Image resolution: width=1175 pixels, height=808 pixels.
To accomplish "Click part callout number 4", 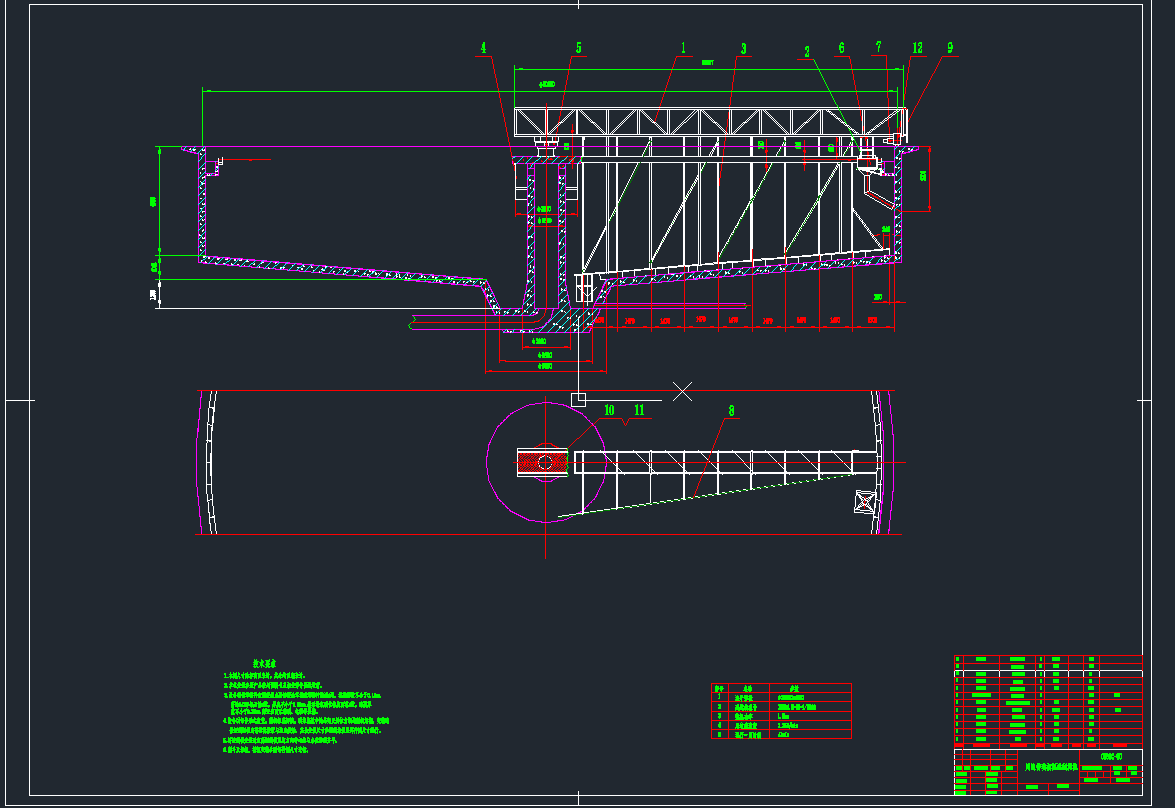I will [x=484, y=48].
